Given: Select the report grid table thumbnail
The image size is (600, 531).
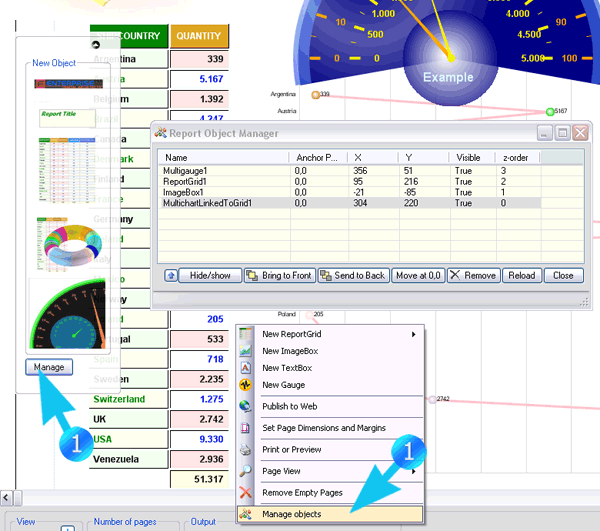Looking at the screenshot, I should (x=67, y=170).
